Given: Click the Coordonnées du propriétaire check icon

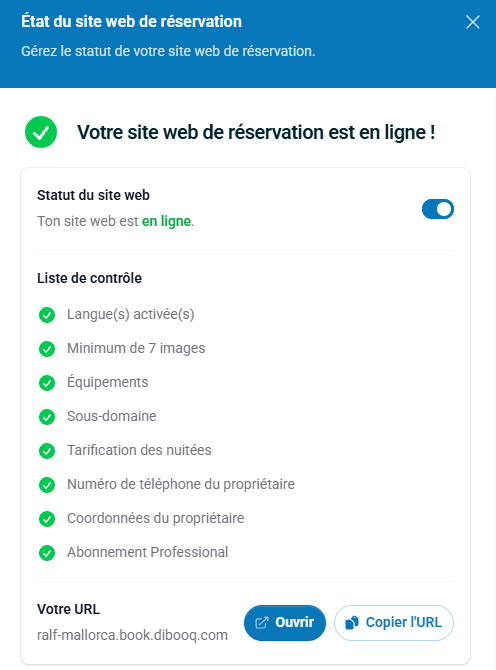Looking at the screenshot, I should (x=47, y=519).
